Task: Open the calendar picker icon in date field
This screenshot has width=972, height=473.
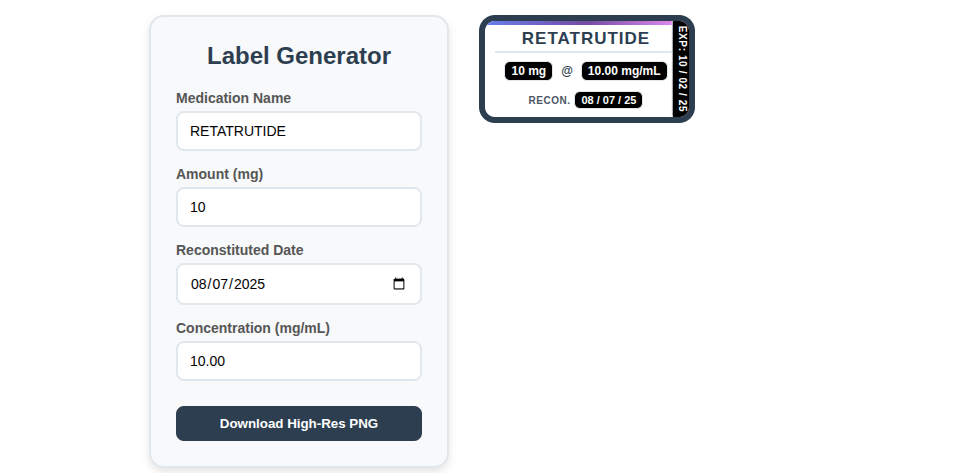Action: pos(399,284)
